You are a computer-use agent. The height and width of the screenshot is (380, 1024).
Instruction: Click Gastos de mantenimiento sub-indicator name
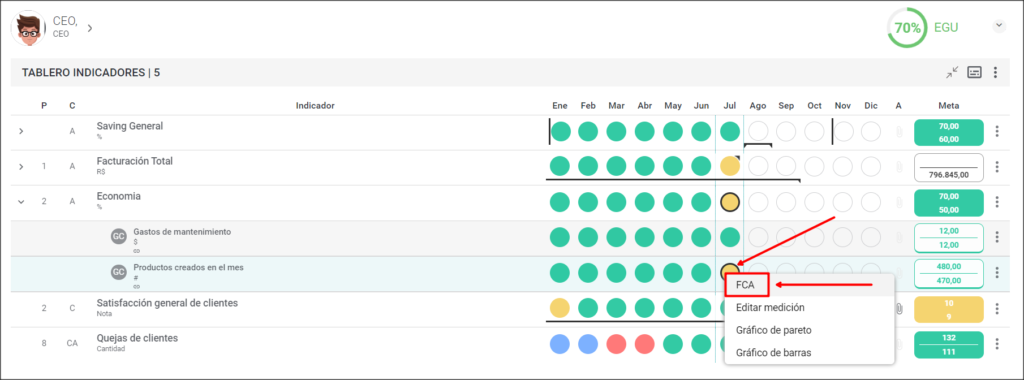(x=182, y=232)
